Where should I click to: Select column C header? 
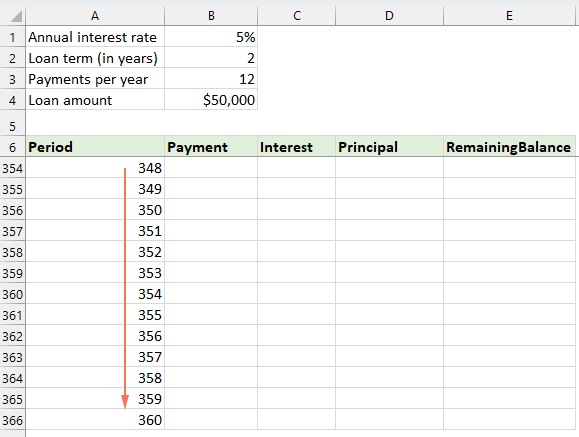297,16
